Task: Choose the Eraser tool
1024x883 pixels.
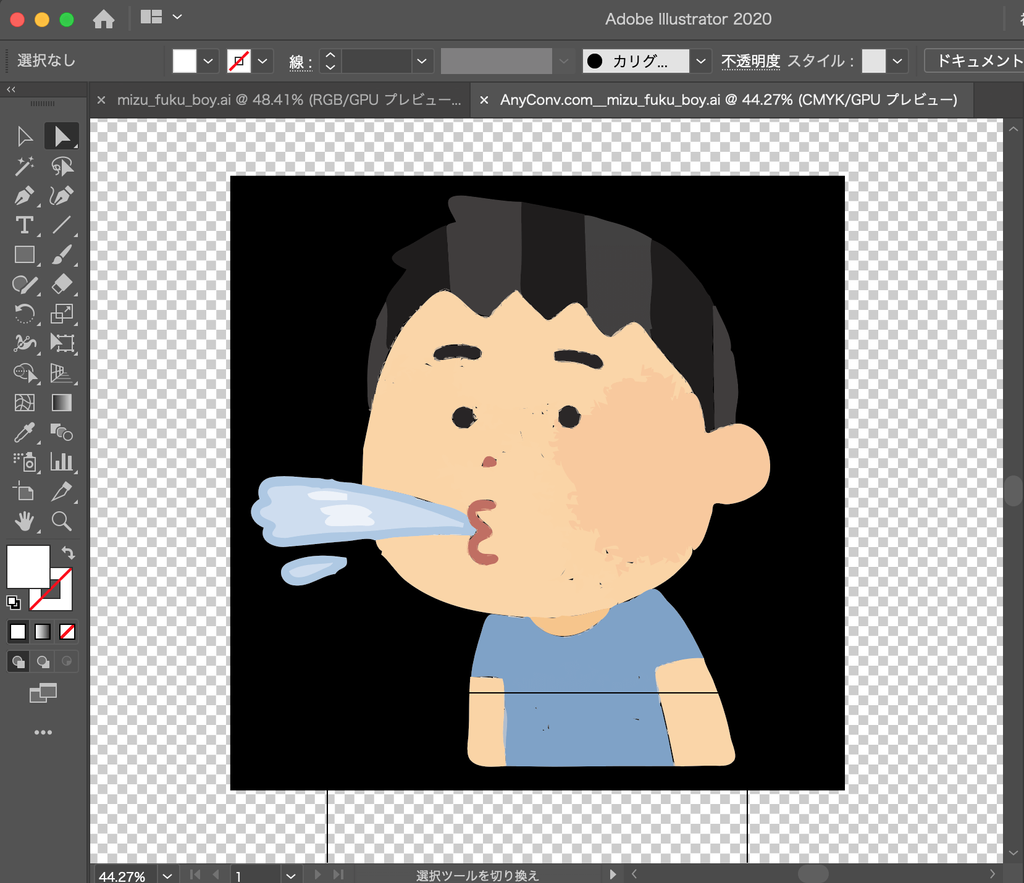Action: (x=61, y=284)
